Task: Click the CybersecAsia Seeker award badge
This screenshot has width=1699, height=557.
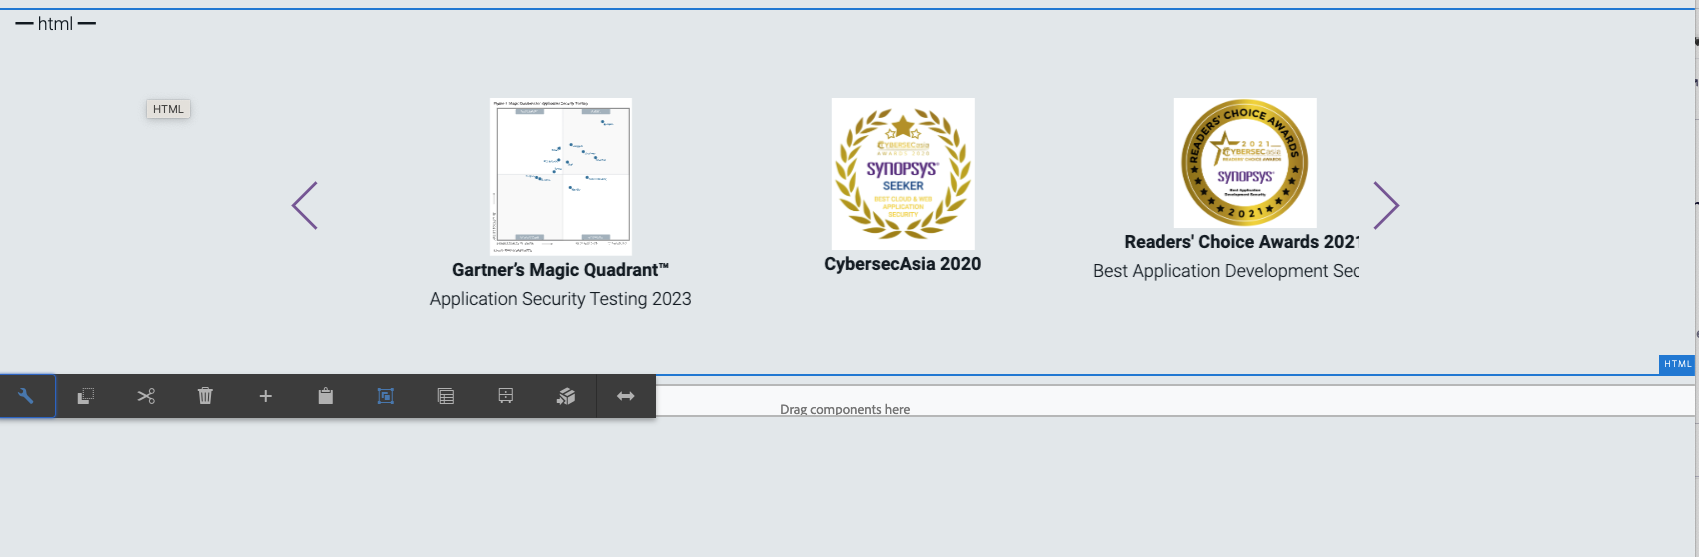Action: (x=903, y=173)
